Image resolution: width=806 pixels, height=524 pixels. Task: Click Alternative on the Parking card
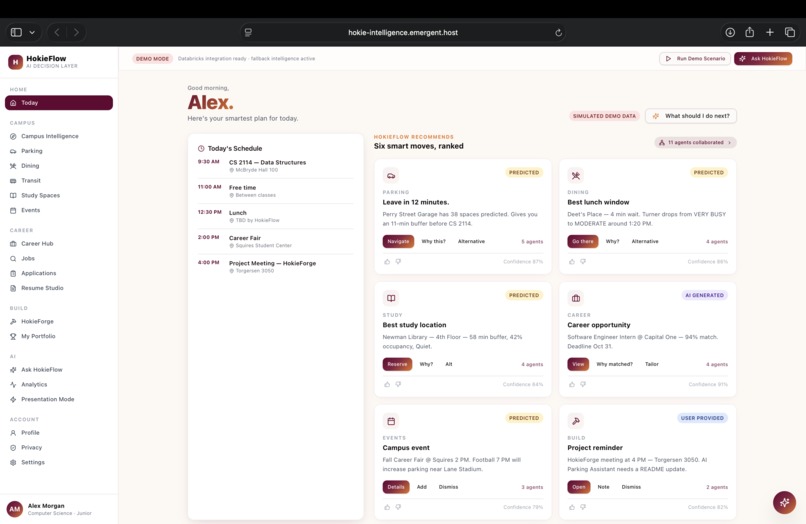click(471, 241)
